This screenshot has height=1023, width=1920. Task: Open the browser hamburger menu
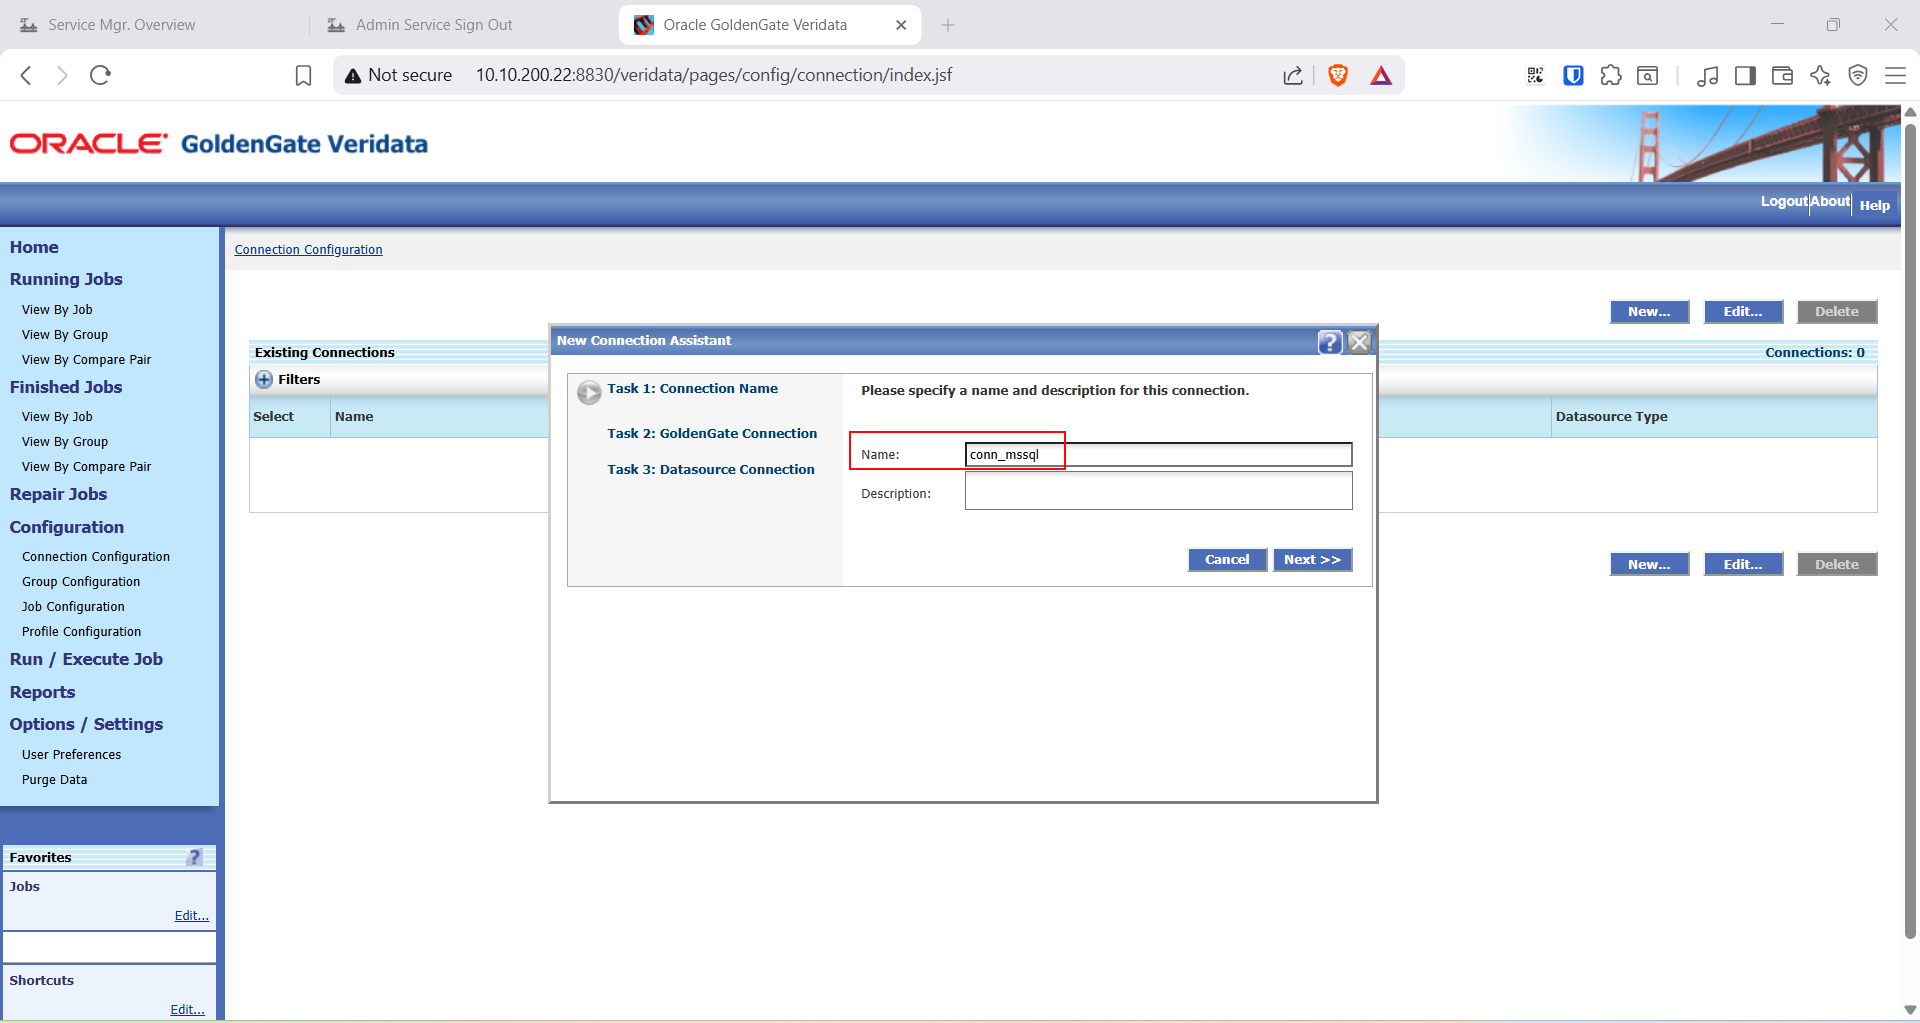pyautogui.click(x=1895, y=75)
